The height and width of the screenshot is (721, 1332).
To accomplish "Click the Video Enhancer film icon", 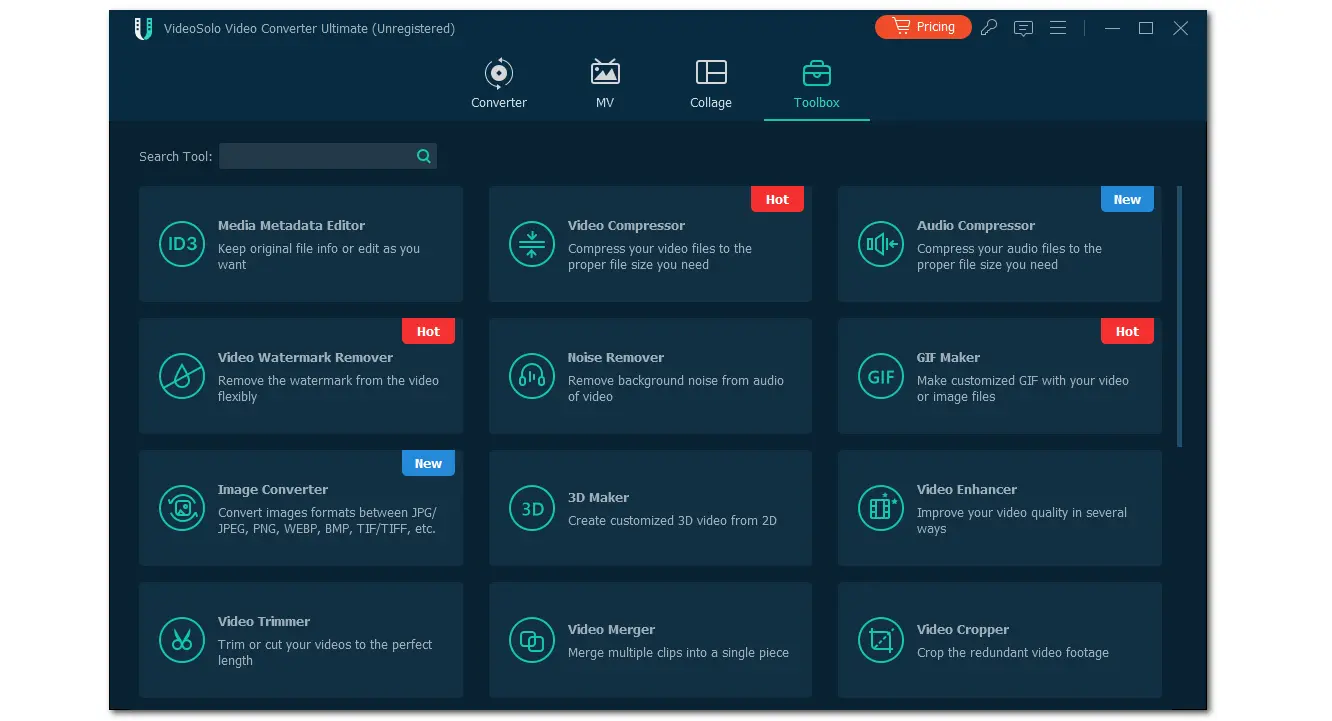I will [881, 508].
